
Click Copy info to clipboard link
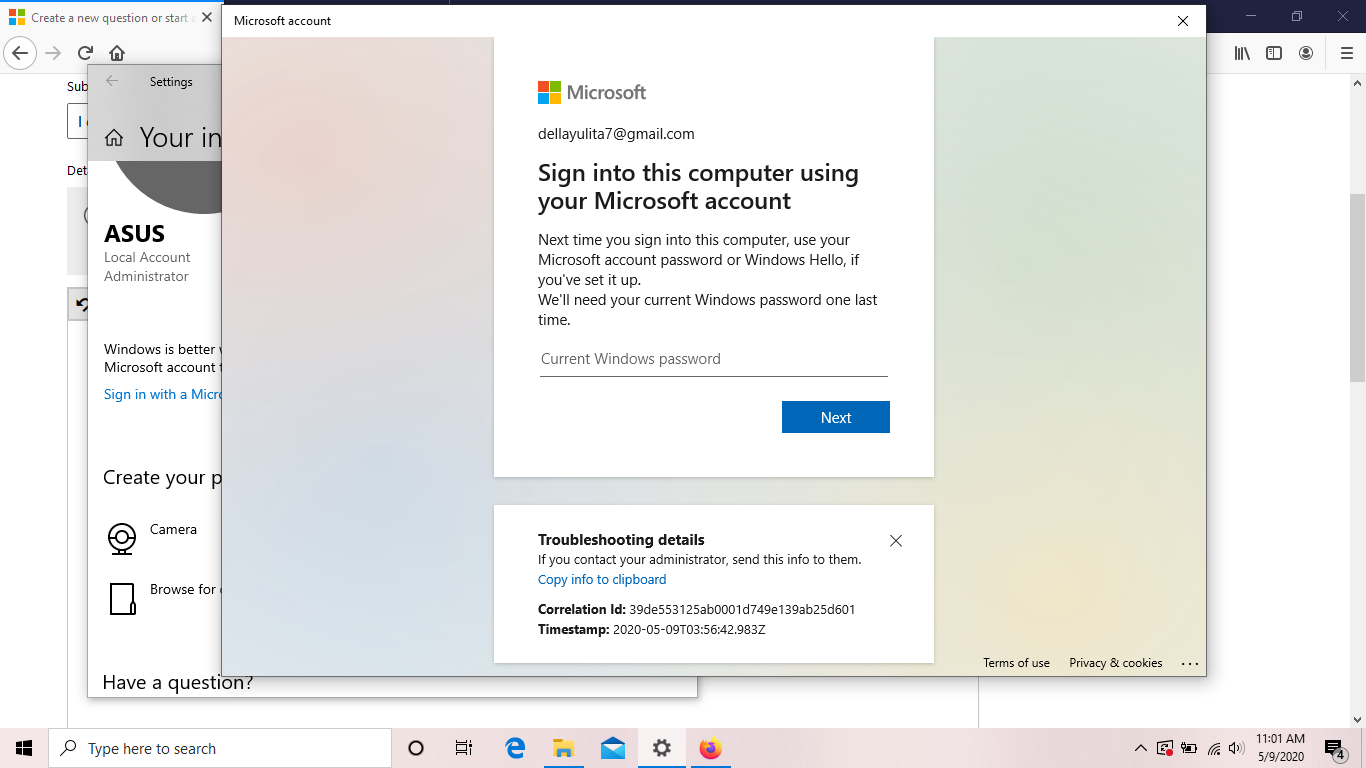point(602,580)
